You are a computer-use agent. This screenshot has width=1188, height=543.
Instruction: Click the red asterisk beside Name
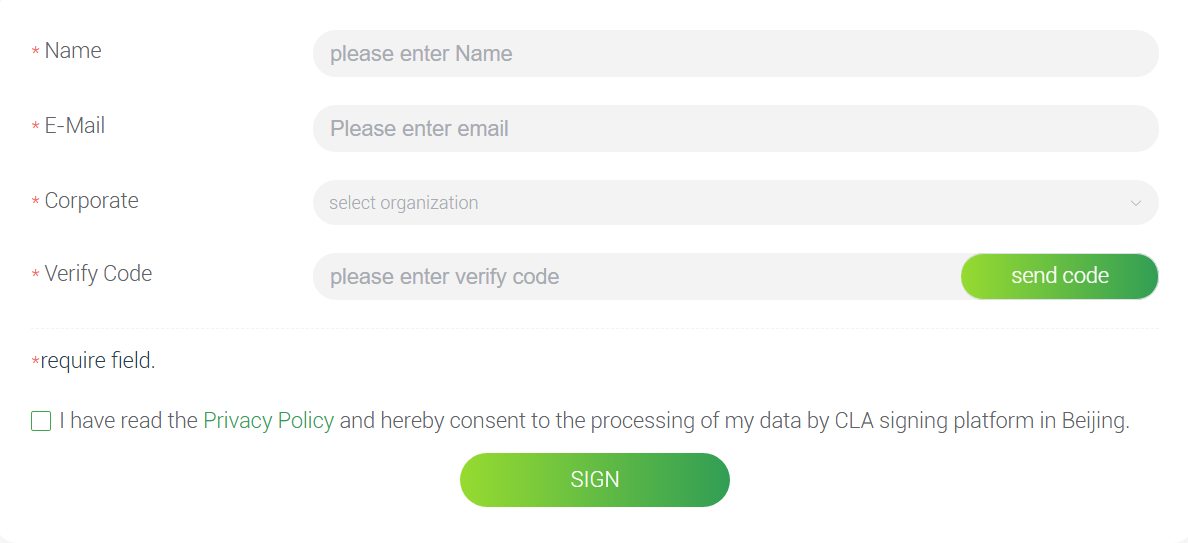[36, 53]
